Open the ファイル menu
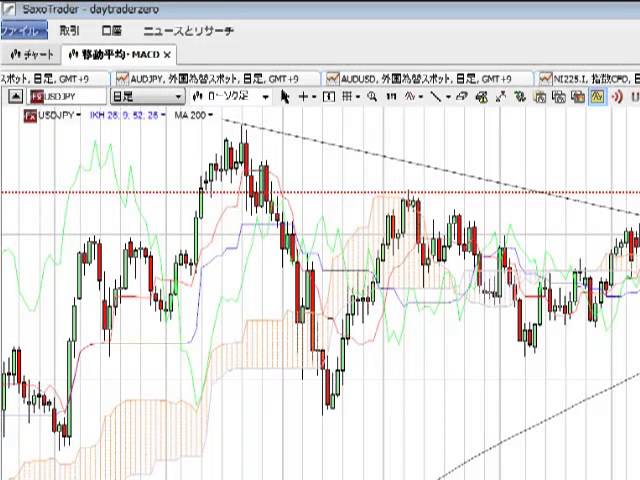This screenshot has height=480, width=640. coord(22,31)
